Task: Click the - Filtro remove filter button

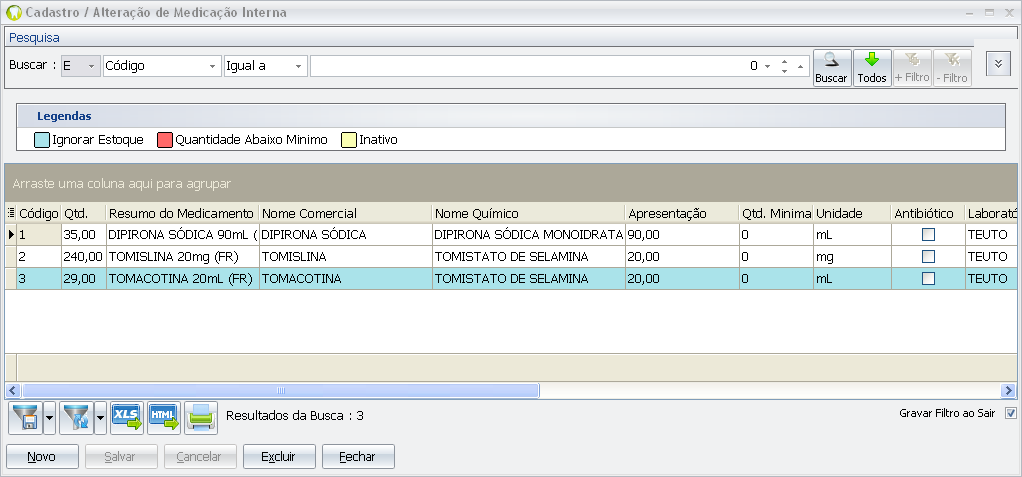Action: click(952, 68)
